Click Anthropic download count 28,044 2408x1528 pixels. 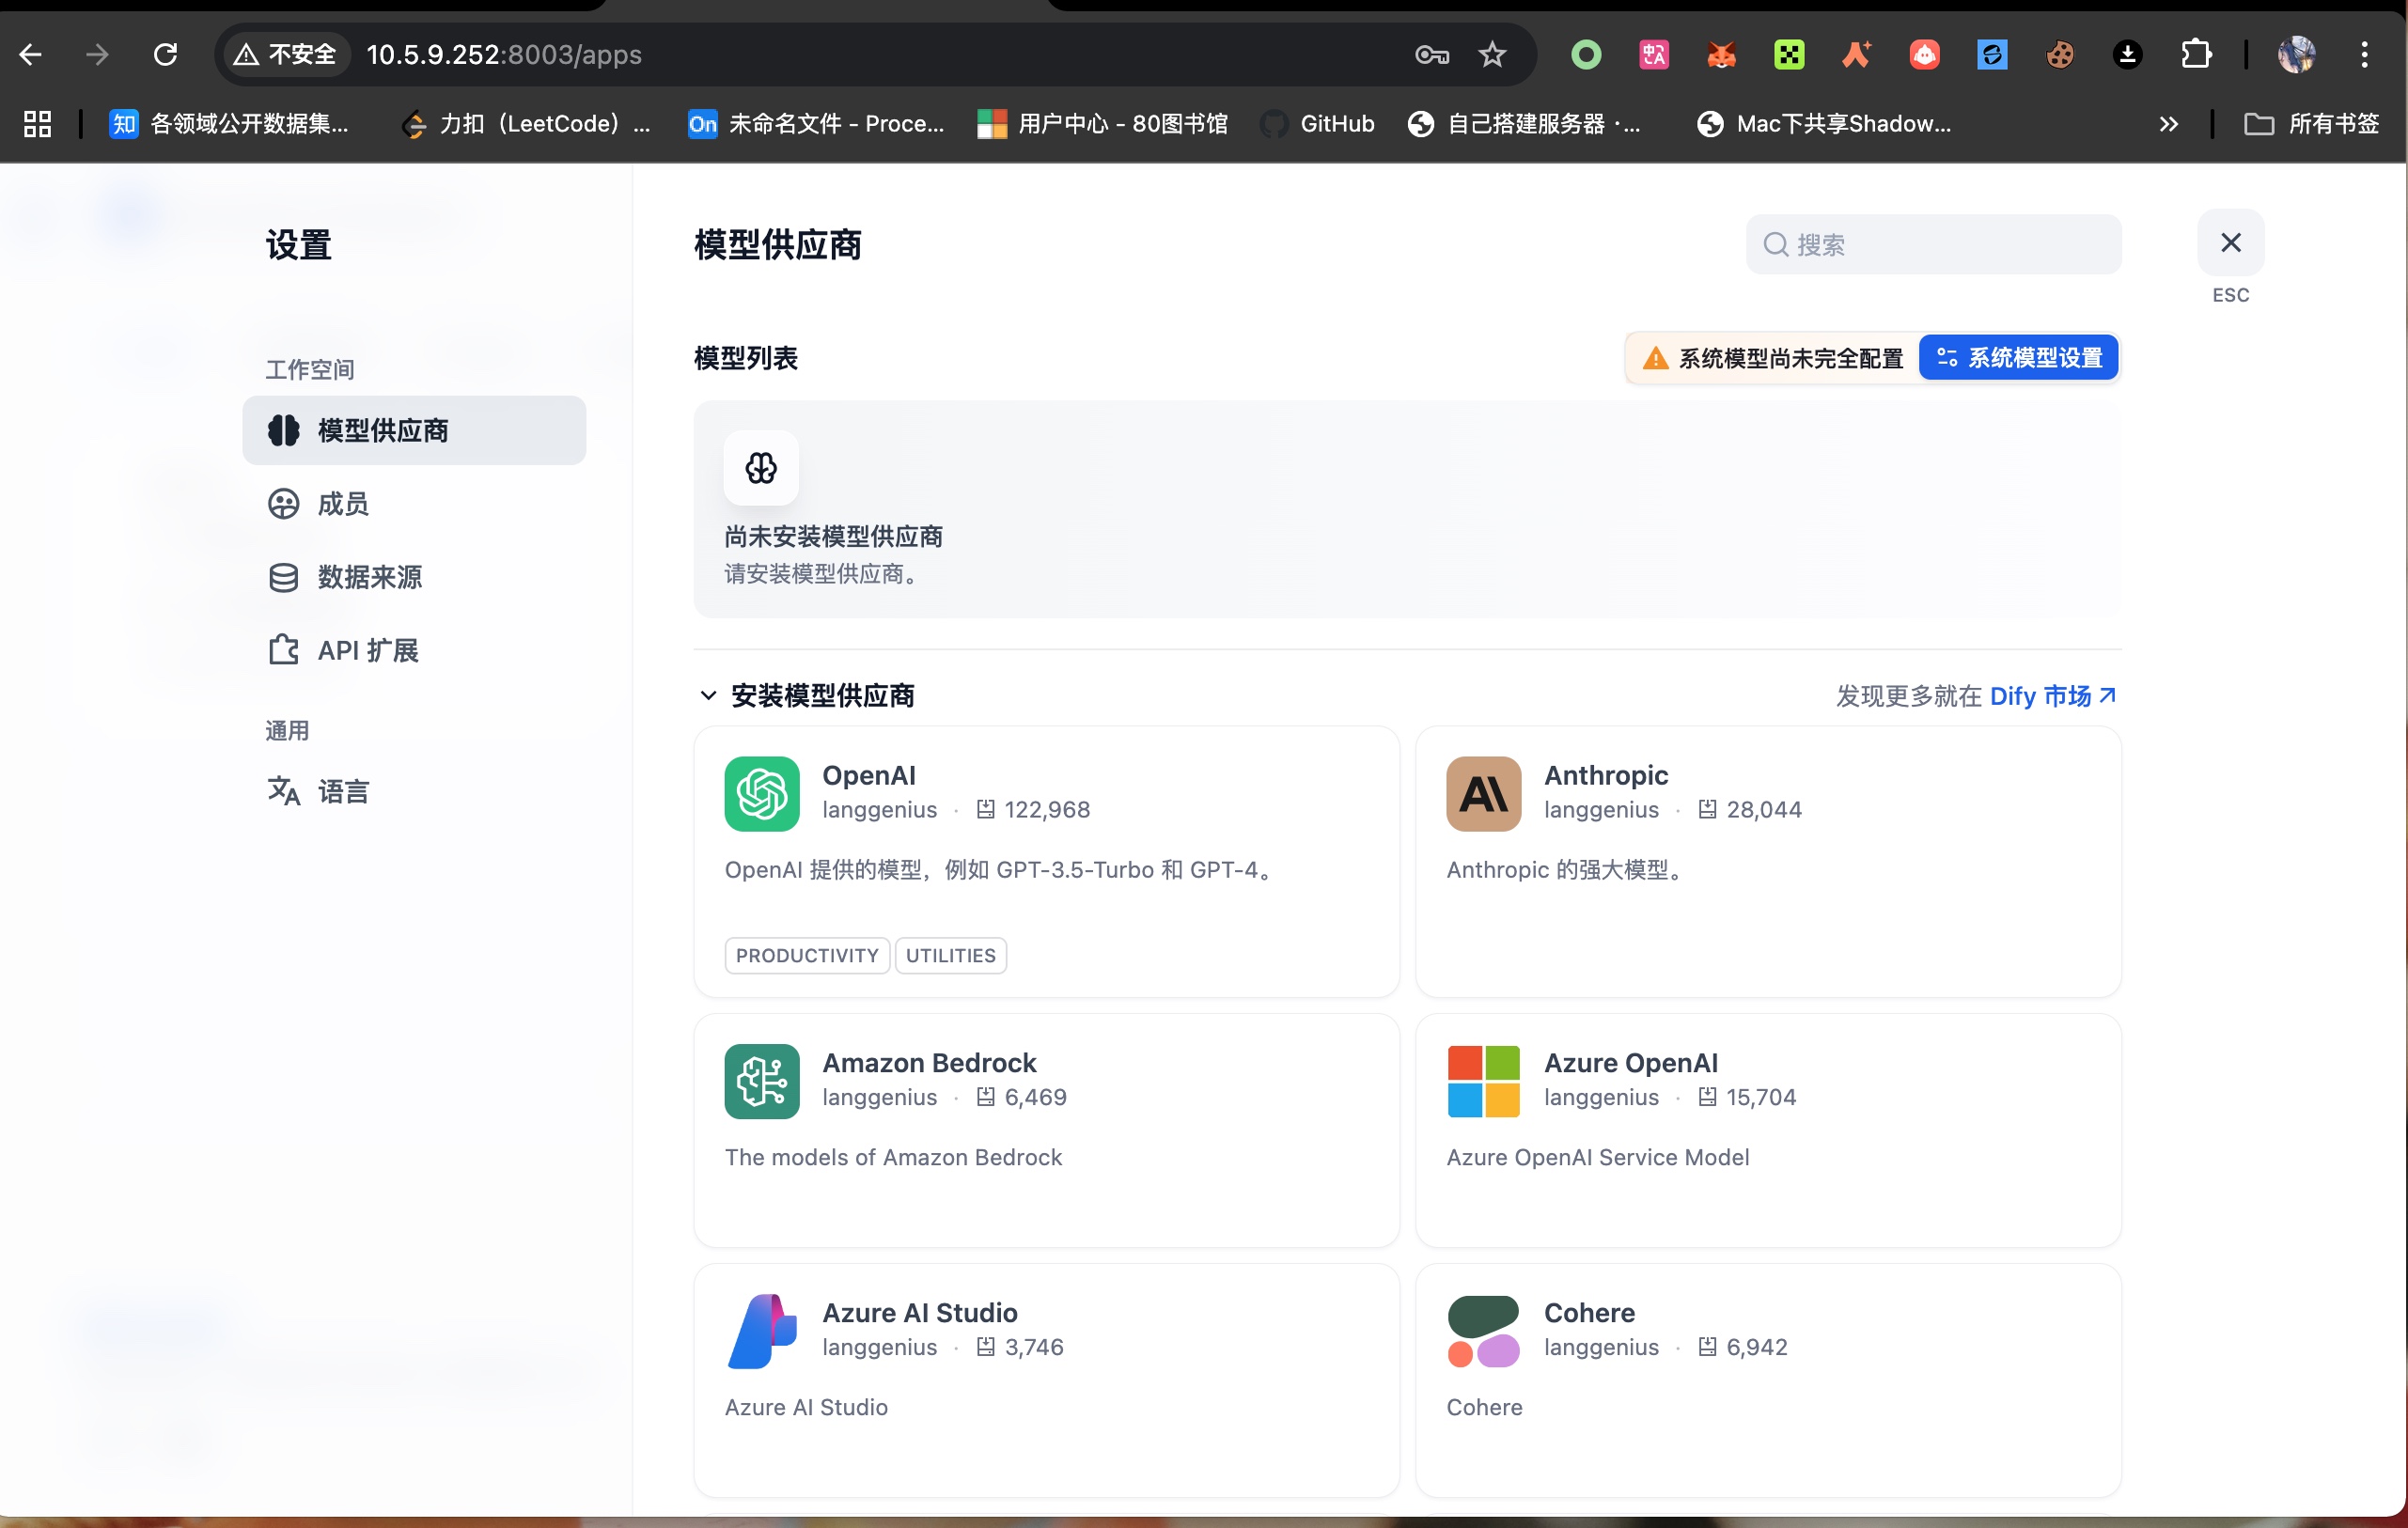(1764, 809)
